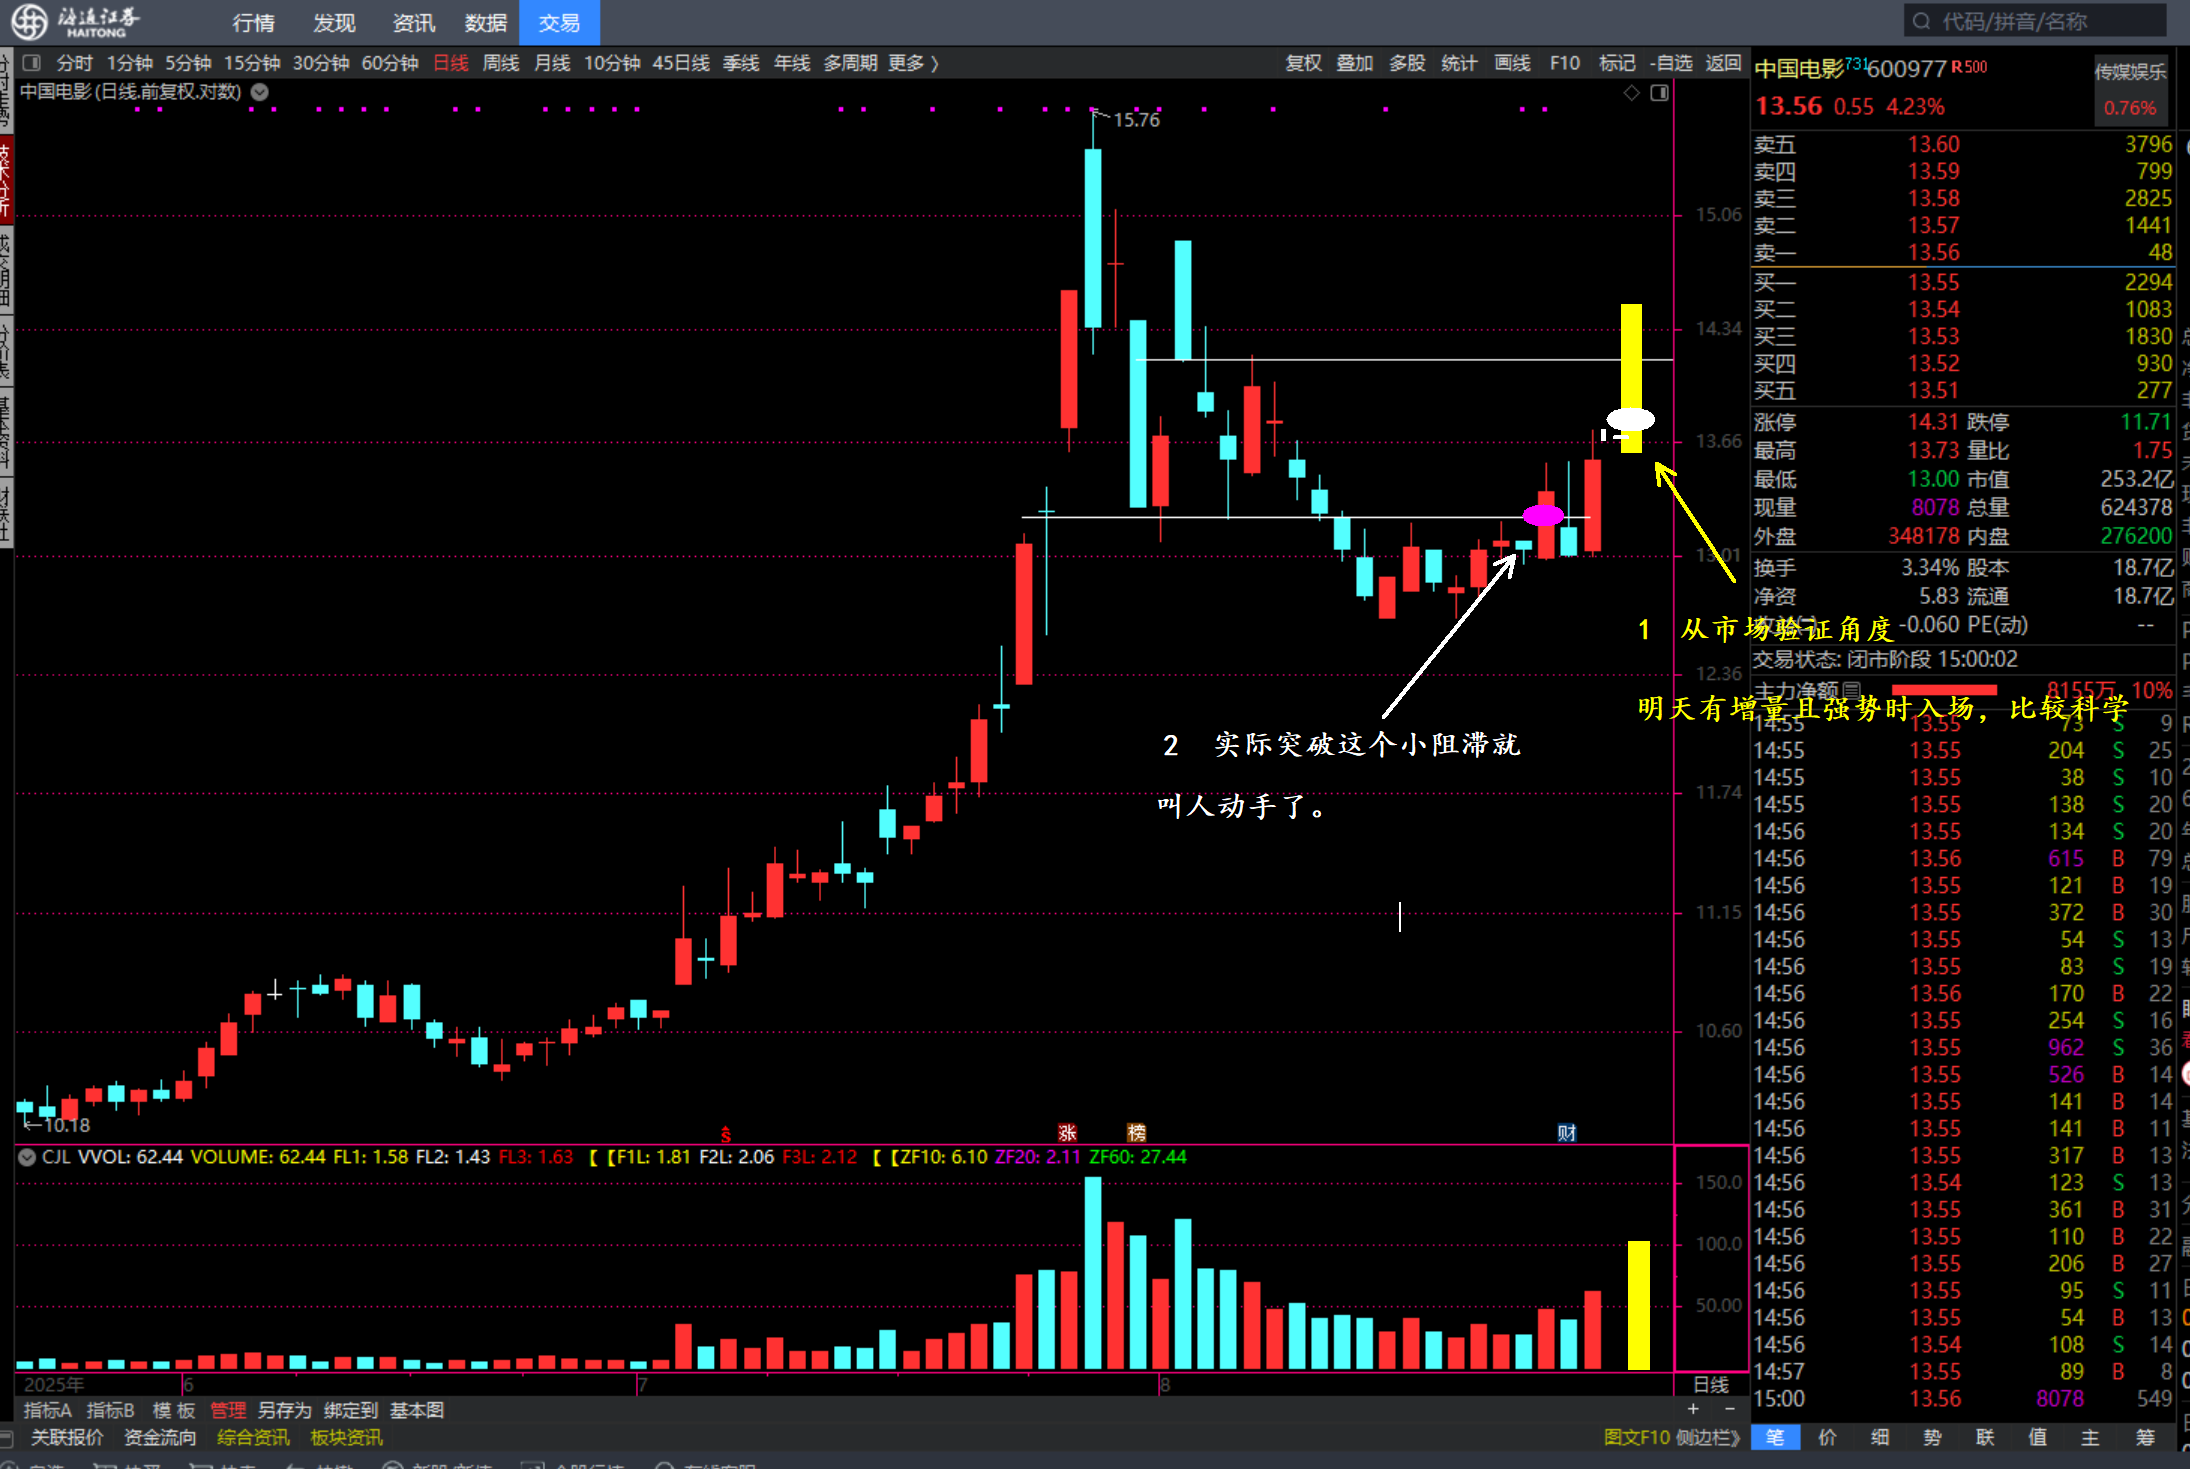Switch chart to 分时 view
This screenshot has height=1469, width=2190.
coord(74,63)
